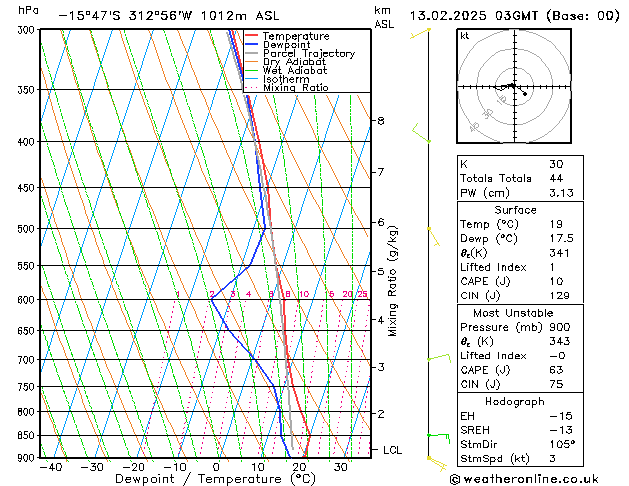Click the 'Mixing Ratio (g/kg)' axis title

(x=393, y=281)
